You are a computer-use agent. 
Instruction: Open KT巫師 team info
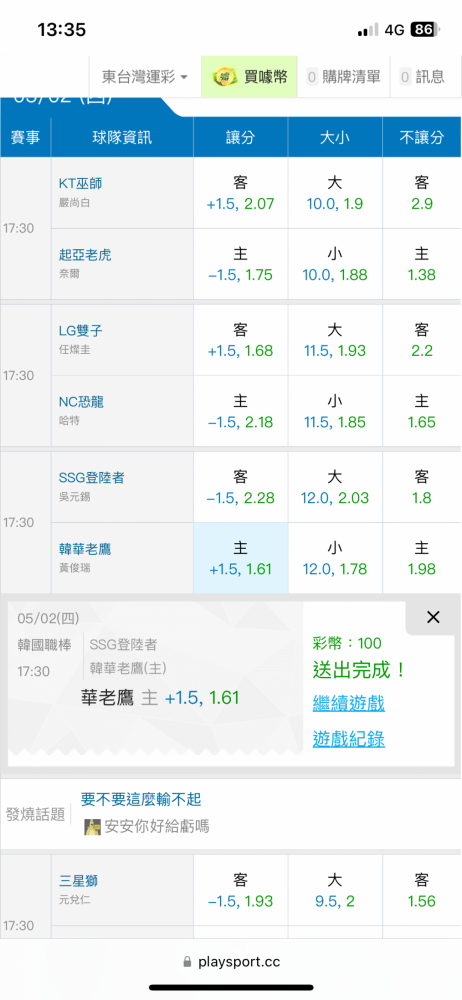(x=80, y=184)
